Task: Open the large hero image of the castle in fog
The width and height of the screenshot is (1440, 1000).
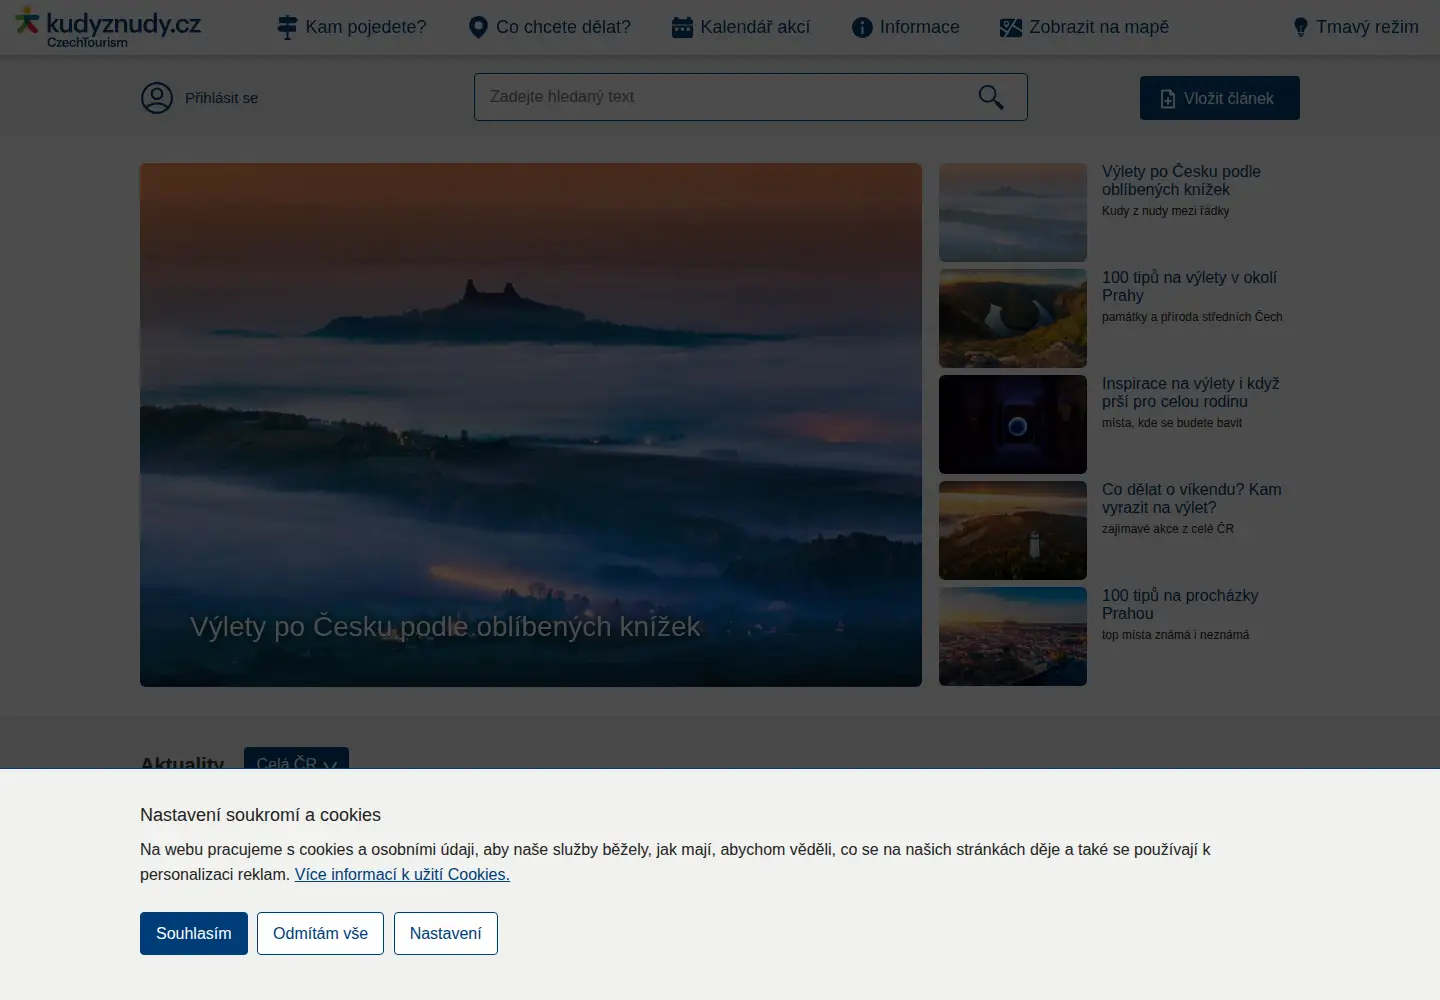Action: click(x=531, y=425)
